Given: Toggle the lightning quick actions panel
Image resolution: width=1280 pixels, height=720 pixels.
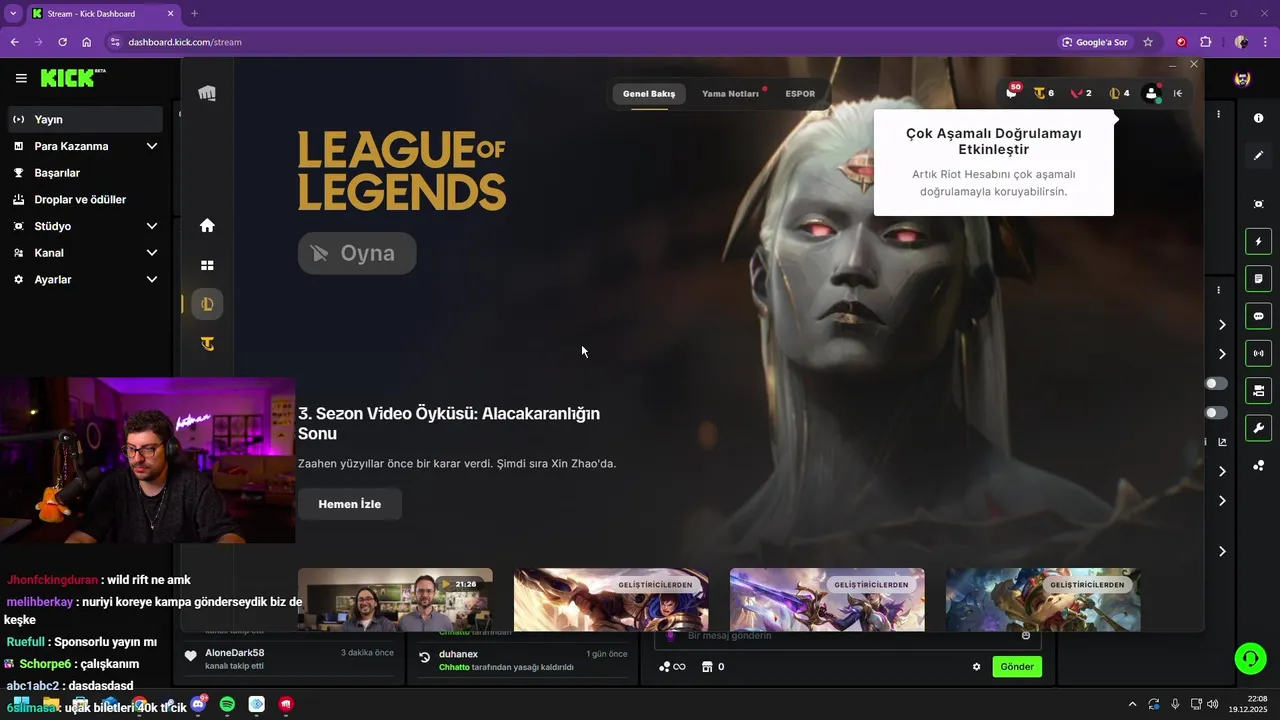Looking at the screenshot, I should [x=1258, y=241].
